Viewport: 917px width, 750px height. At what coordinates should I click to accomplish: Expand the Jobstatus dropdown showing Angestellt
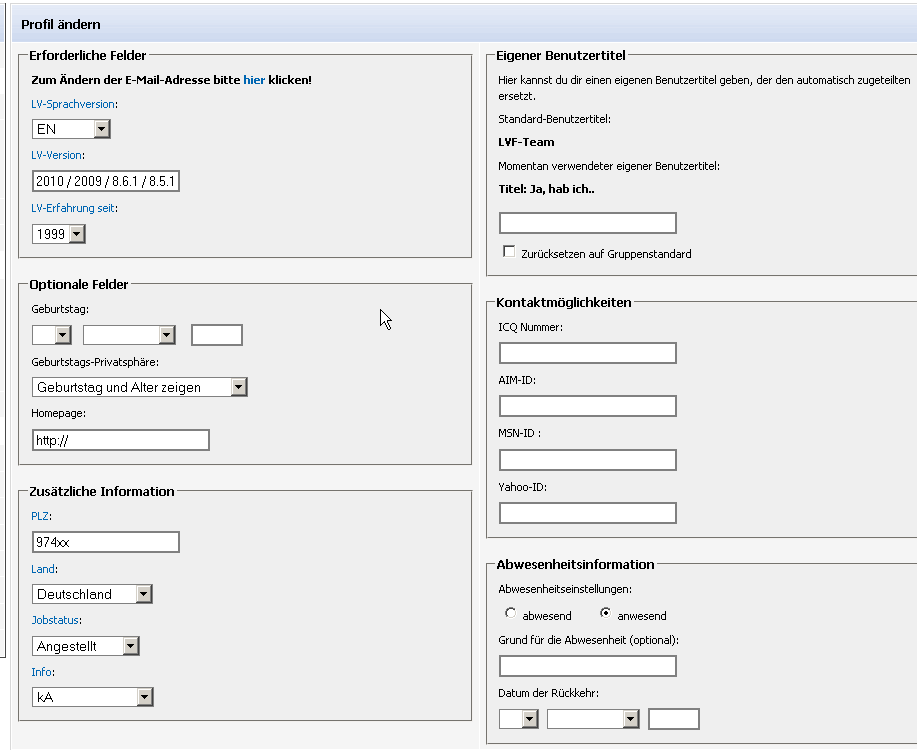point(85,646)
